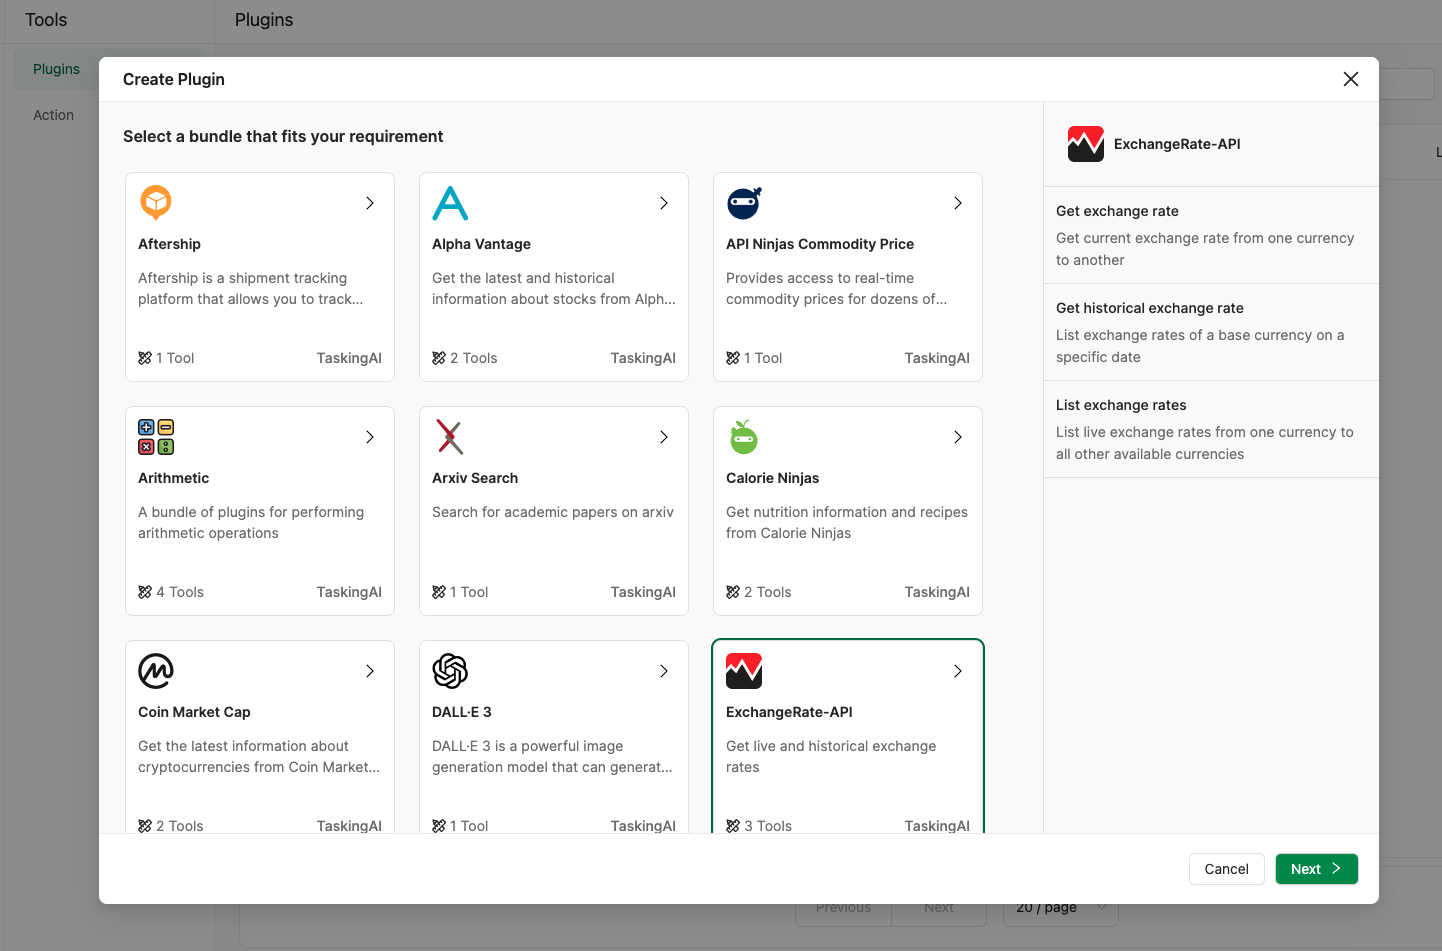Expand the Calorie Ninjas card chevron

958,437
